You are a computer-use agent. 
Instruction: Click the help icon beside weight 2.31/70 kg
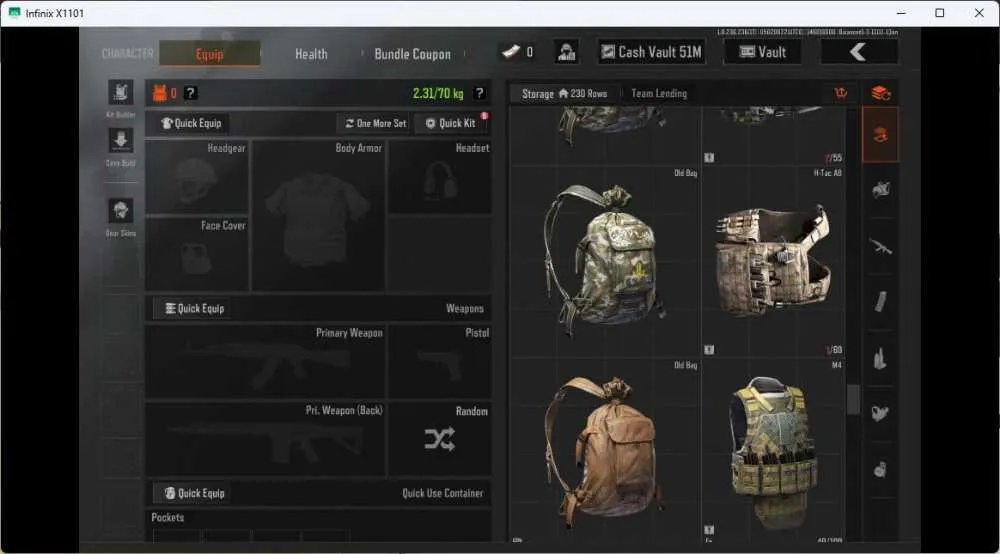(x=480, y=93)
